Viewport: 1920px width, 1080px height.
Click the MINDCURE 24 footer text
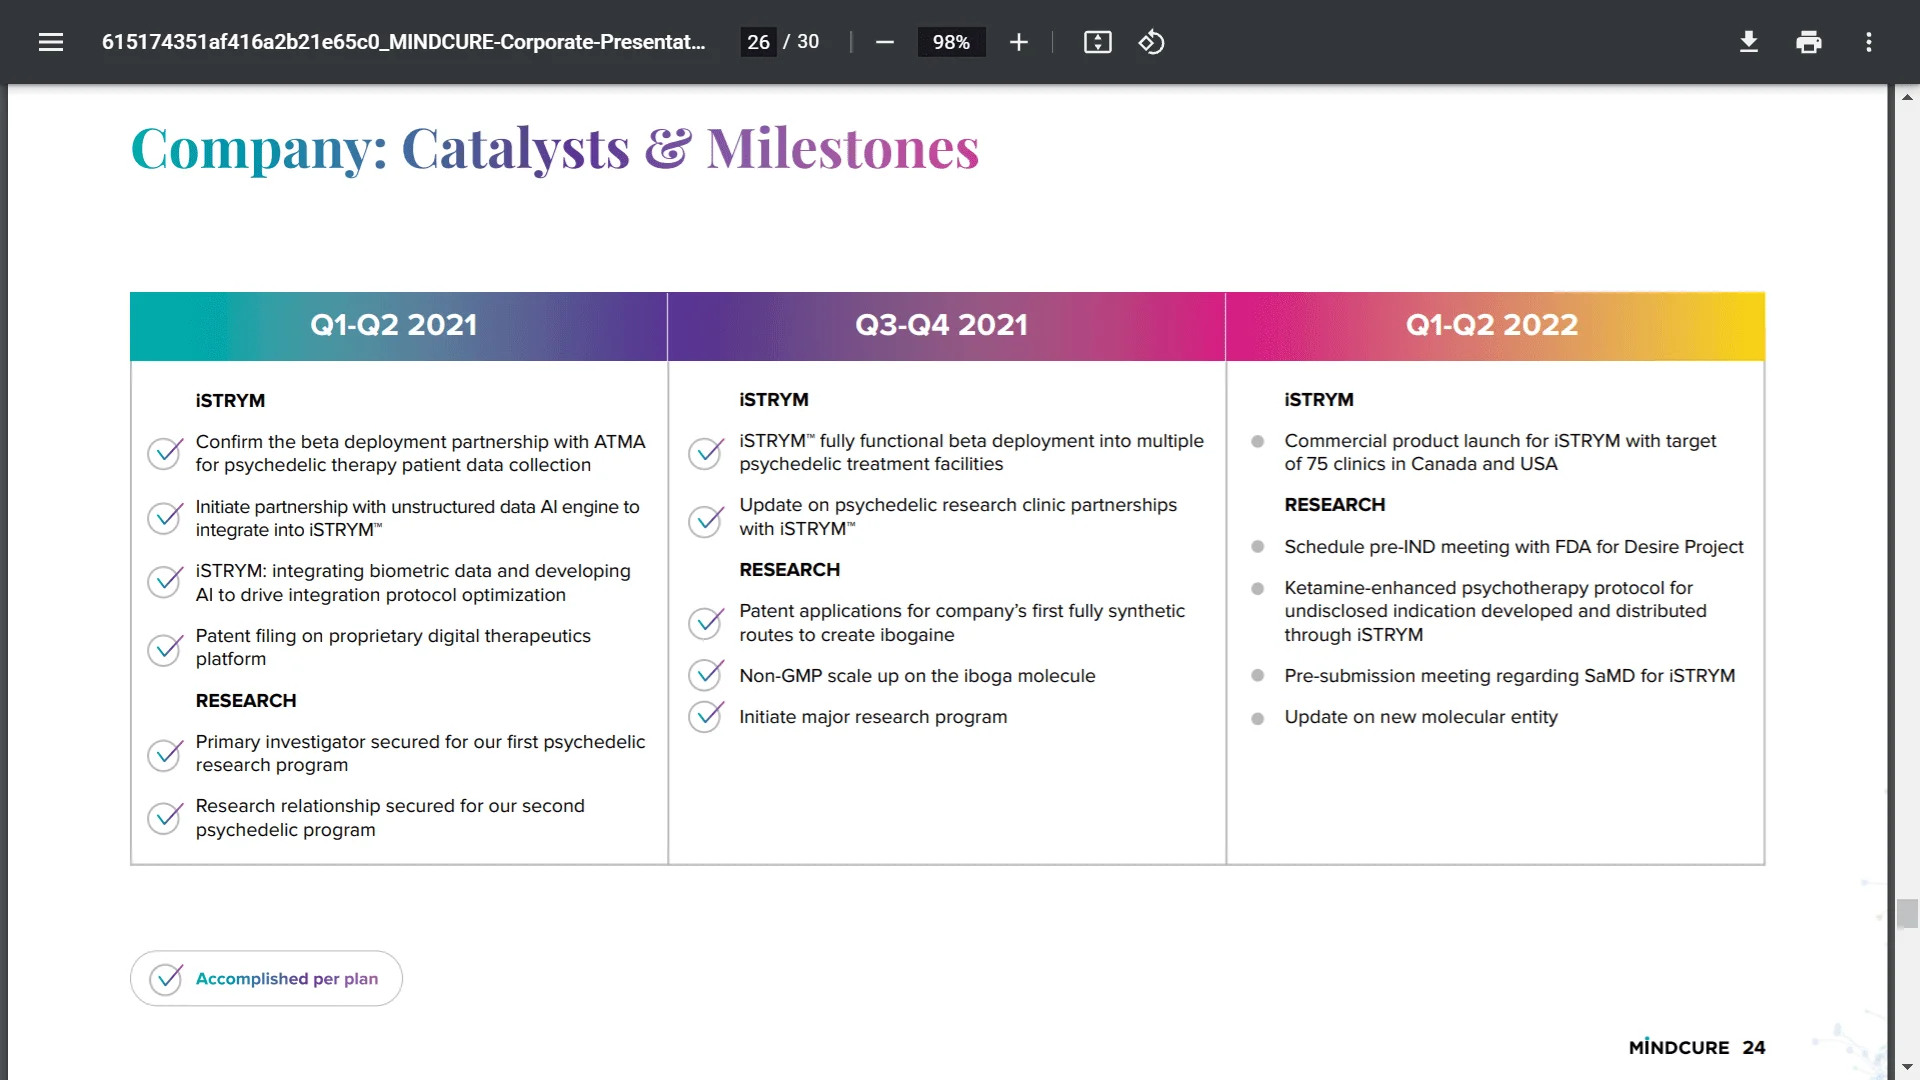pos(1697,1047)
